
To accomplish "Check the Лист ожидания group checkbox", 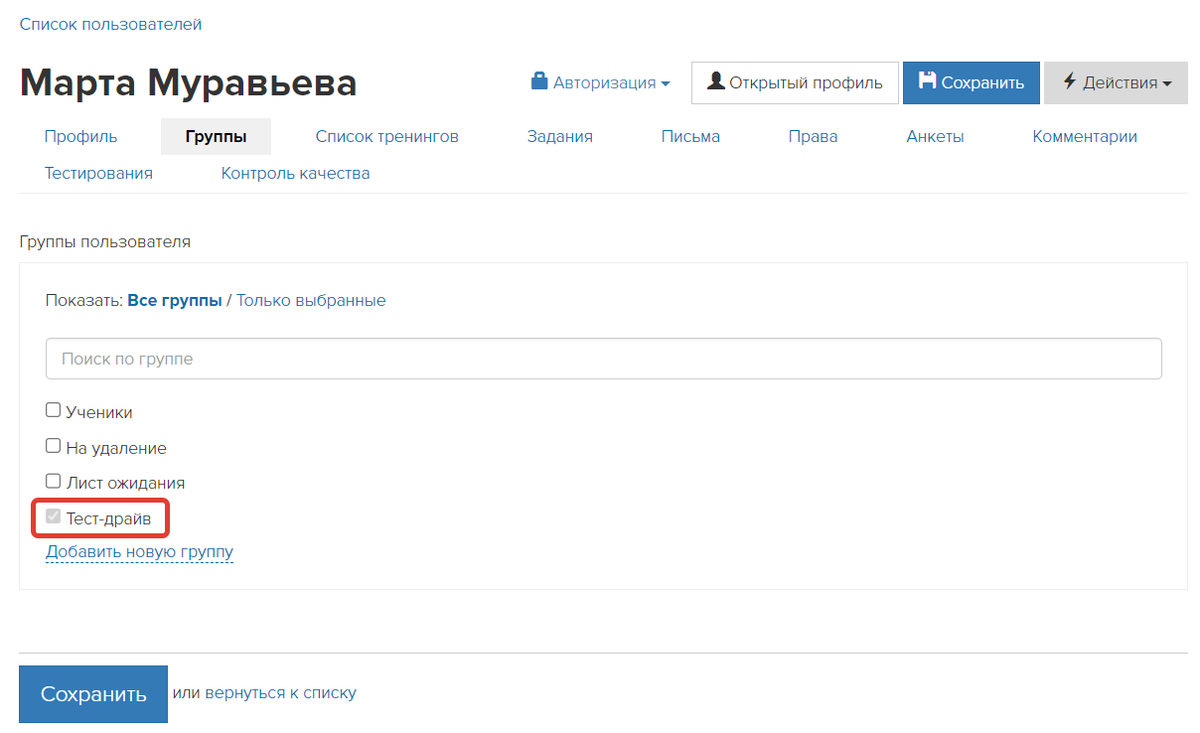I will pyautogui.click(x=54, y=481).
